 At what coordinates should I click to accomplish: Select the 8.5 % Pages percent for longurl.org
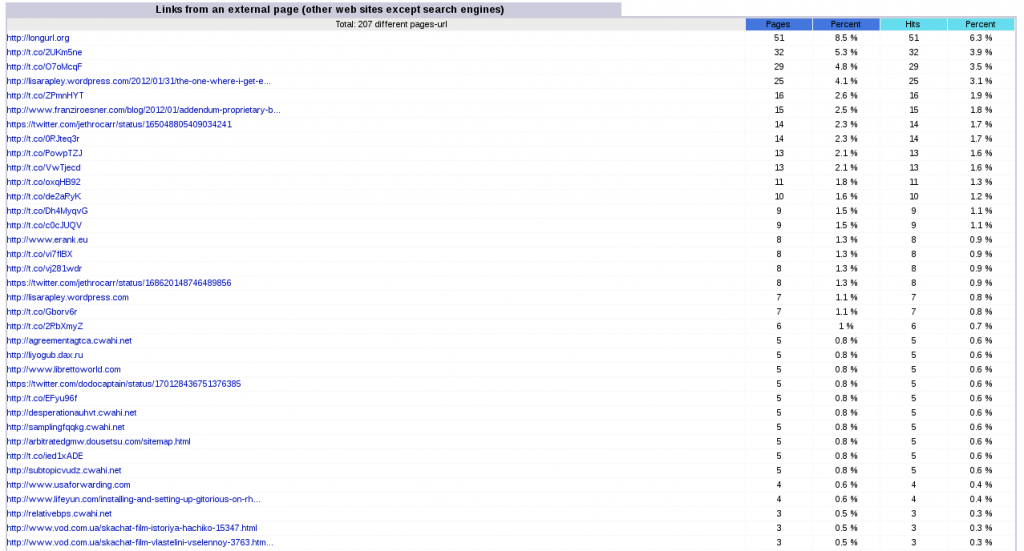coord(846,38)
